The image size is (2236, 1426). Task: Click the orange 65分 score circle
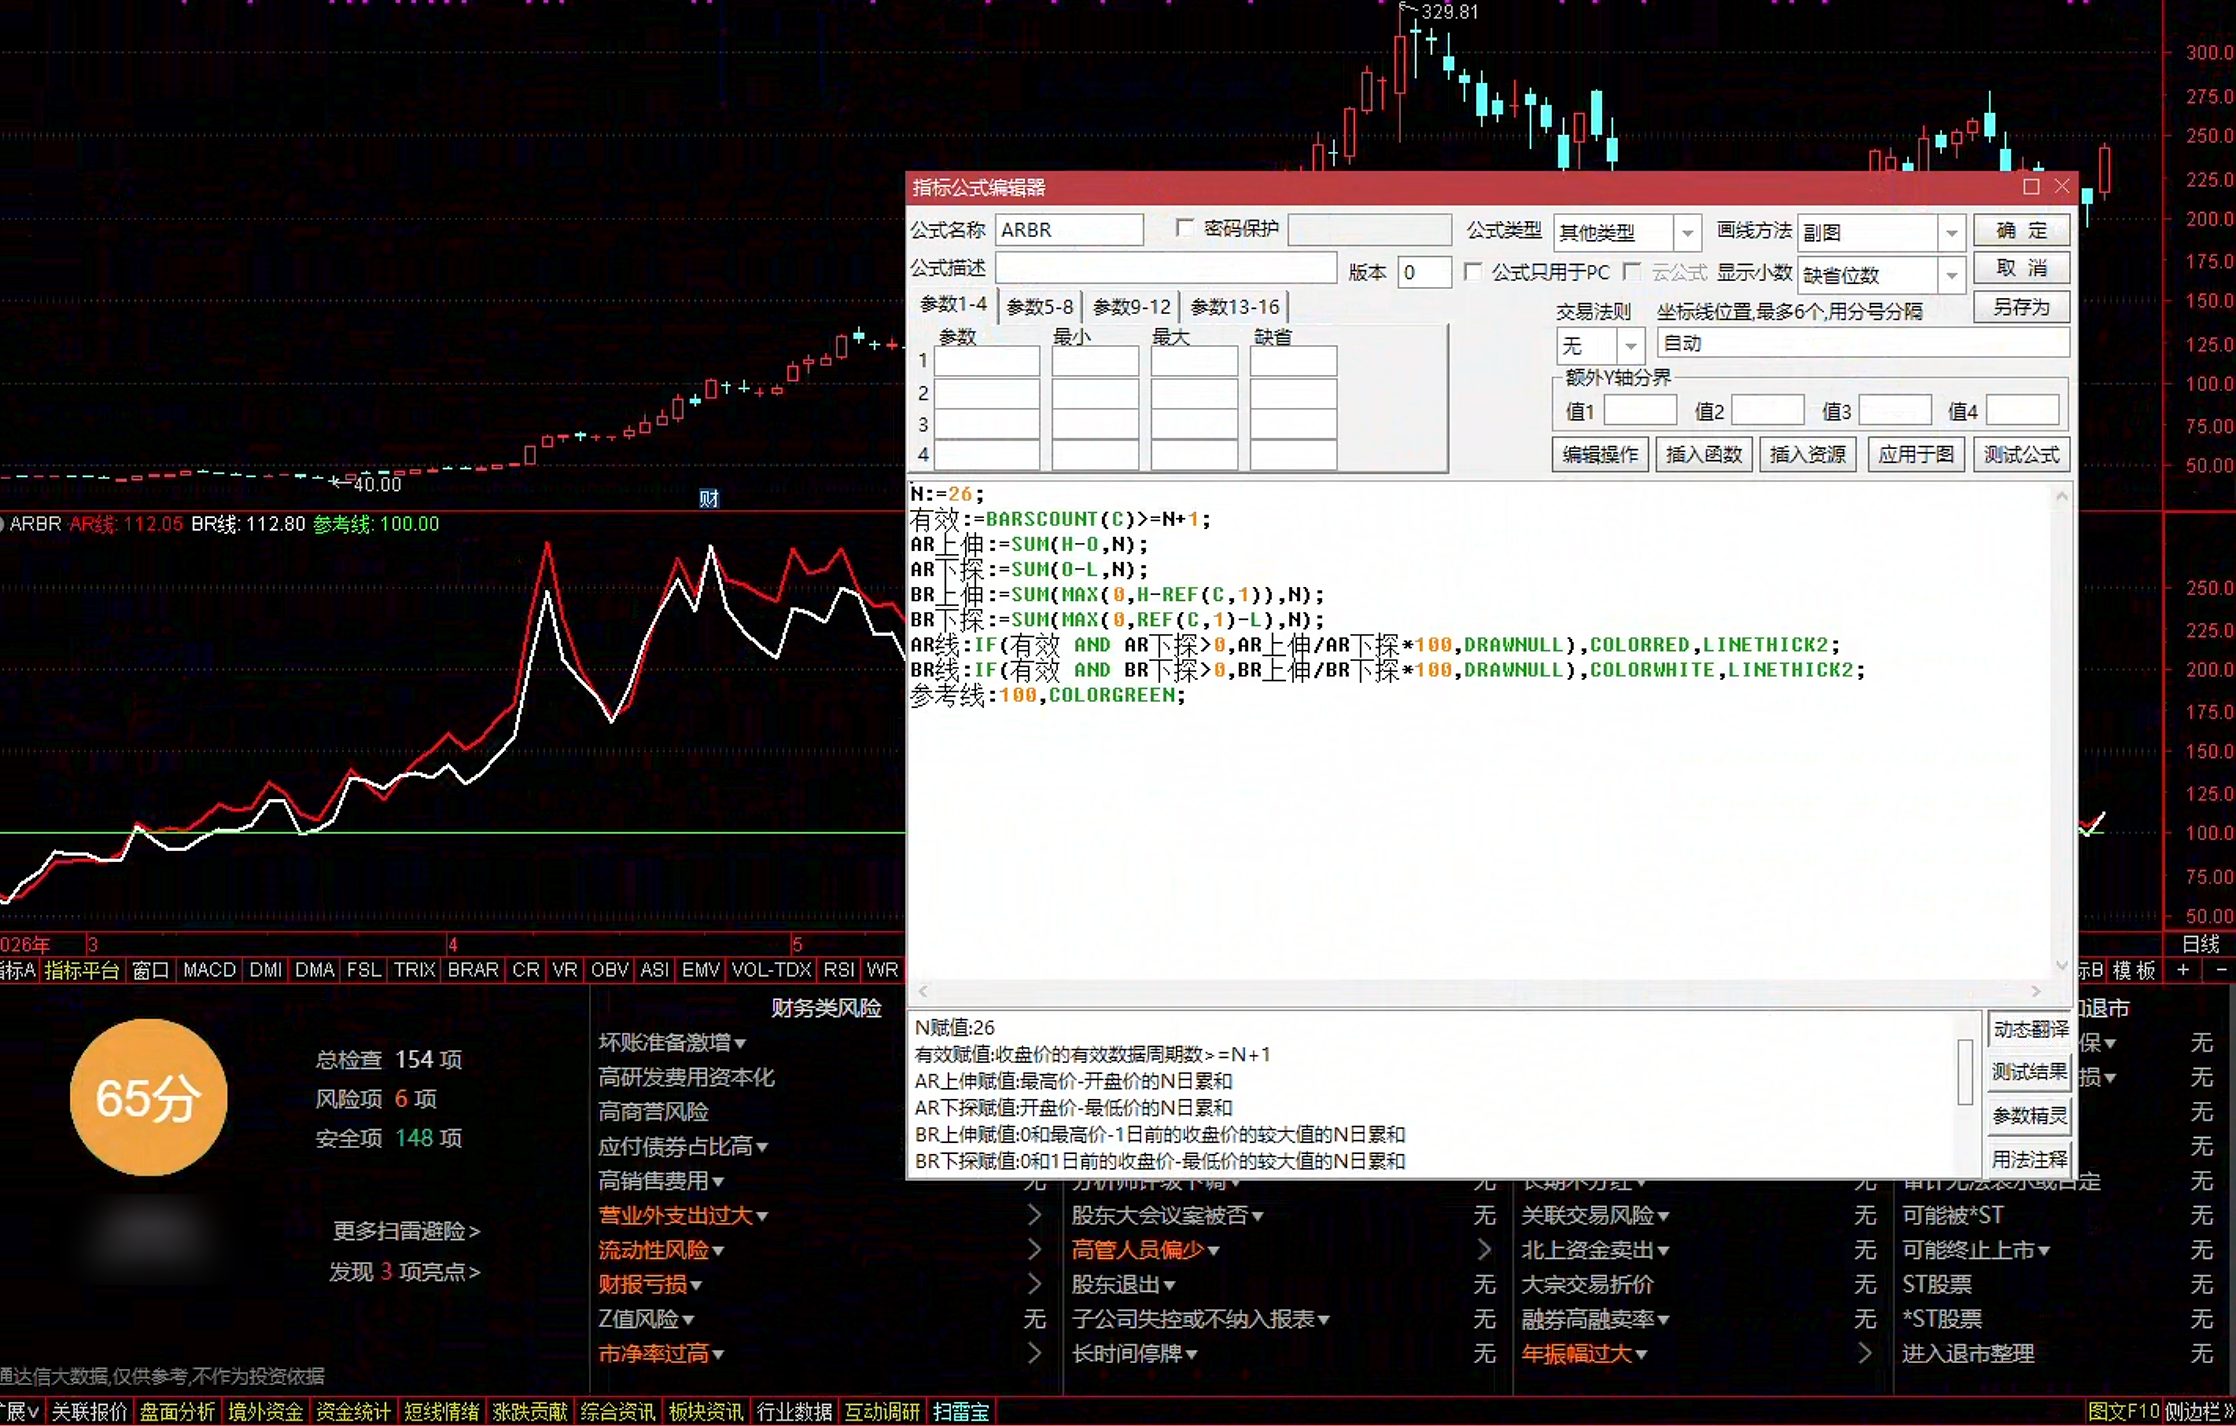(x=148, y=1098)
